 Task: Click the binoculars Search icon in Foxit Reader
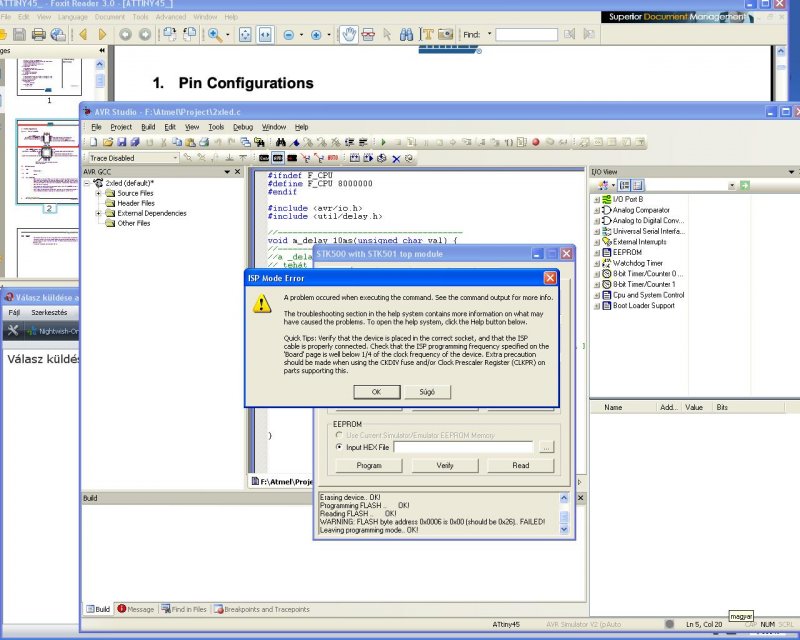(x=407, y=34)
